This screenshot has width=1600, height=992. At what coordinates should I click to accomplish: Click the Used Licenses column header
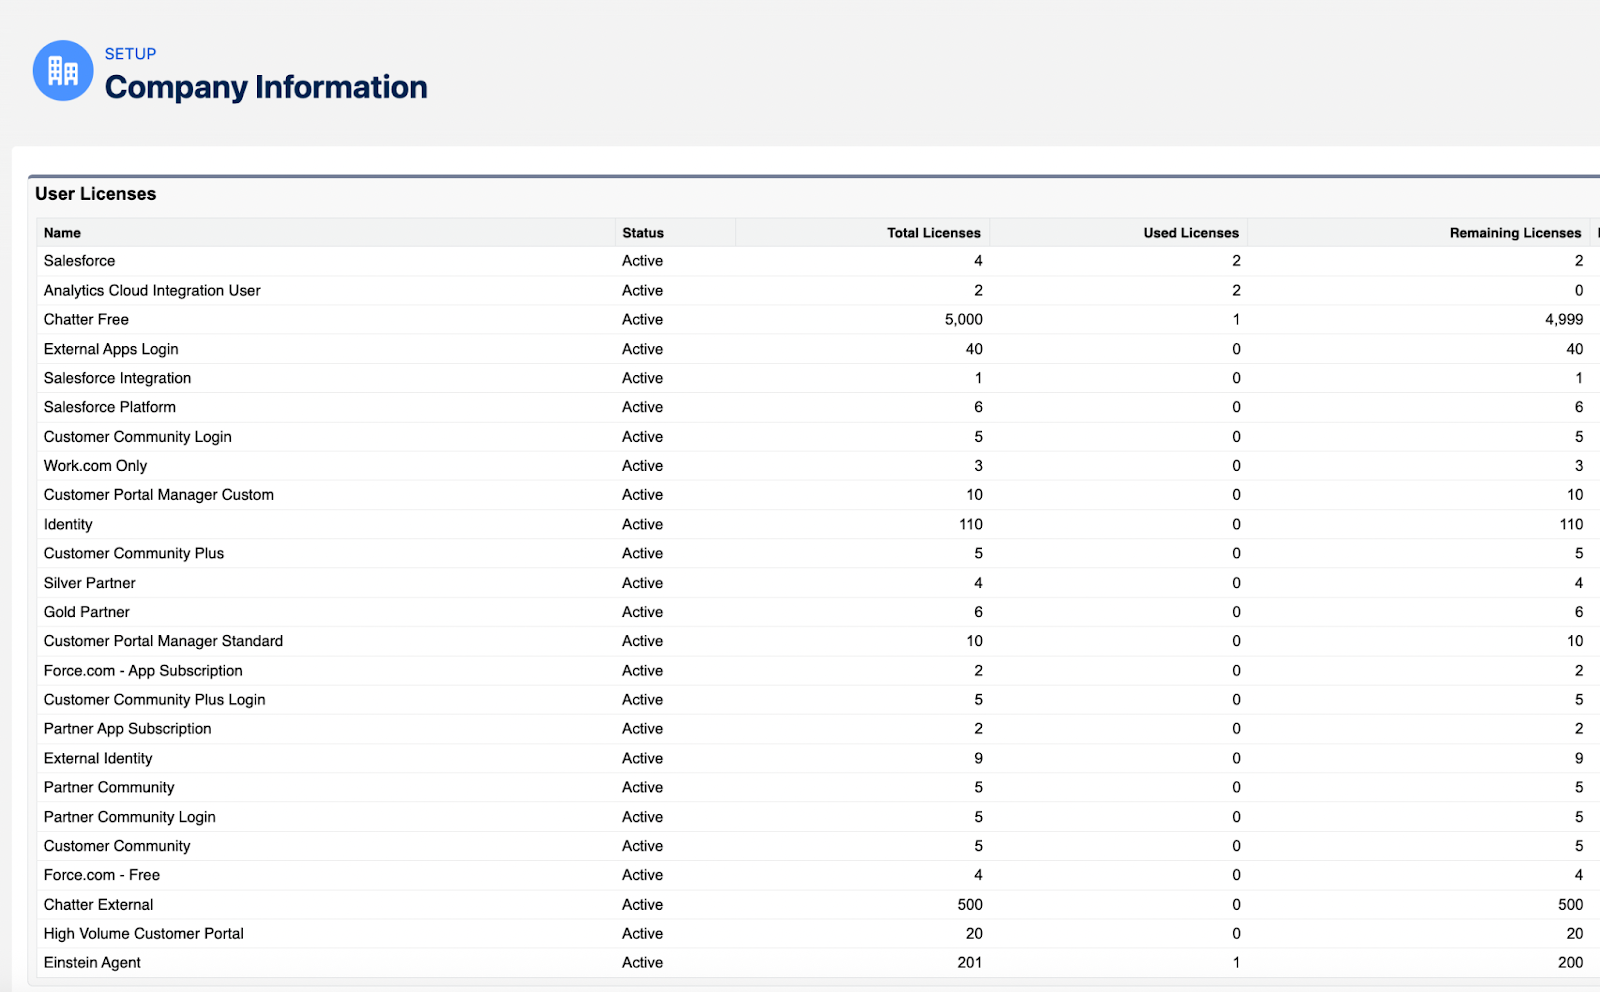(1190, 233)
